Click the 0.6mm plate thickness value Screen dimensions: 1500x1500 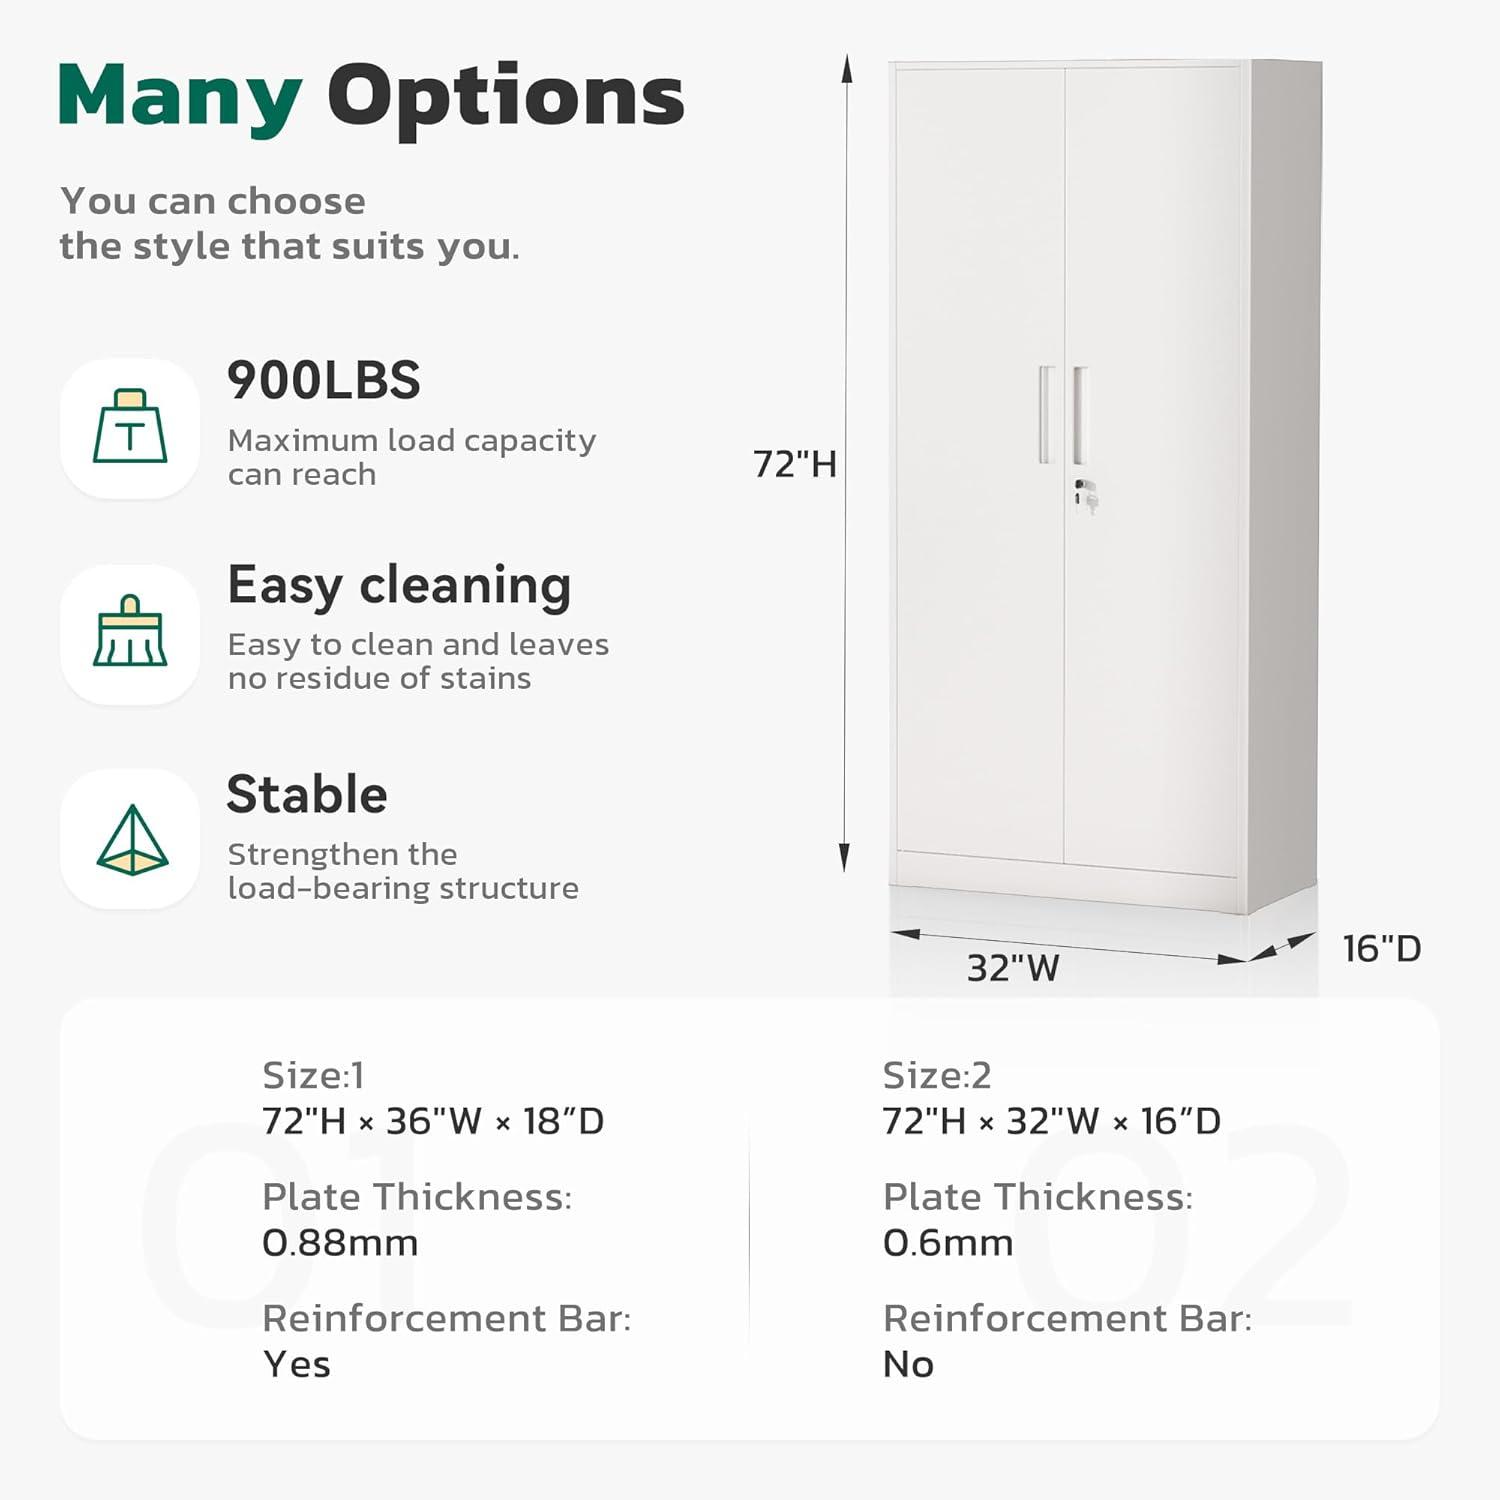click(x=948, y=1243)
